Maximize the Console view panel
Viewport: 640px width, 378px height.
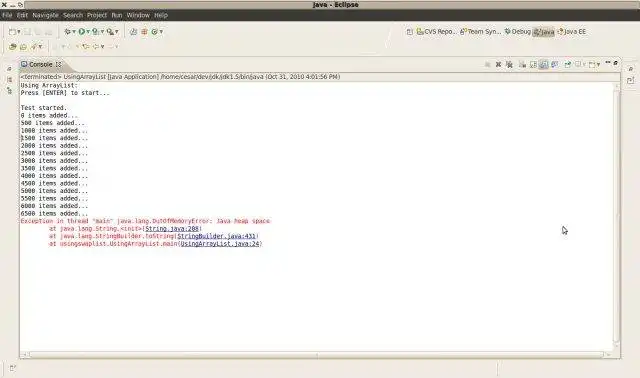[616, 63]
